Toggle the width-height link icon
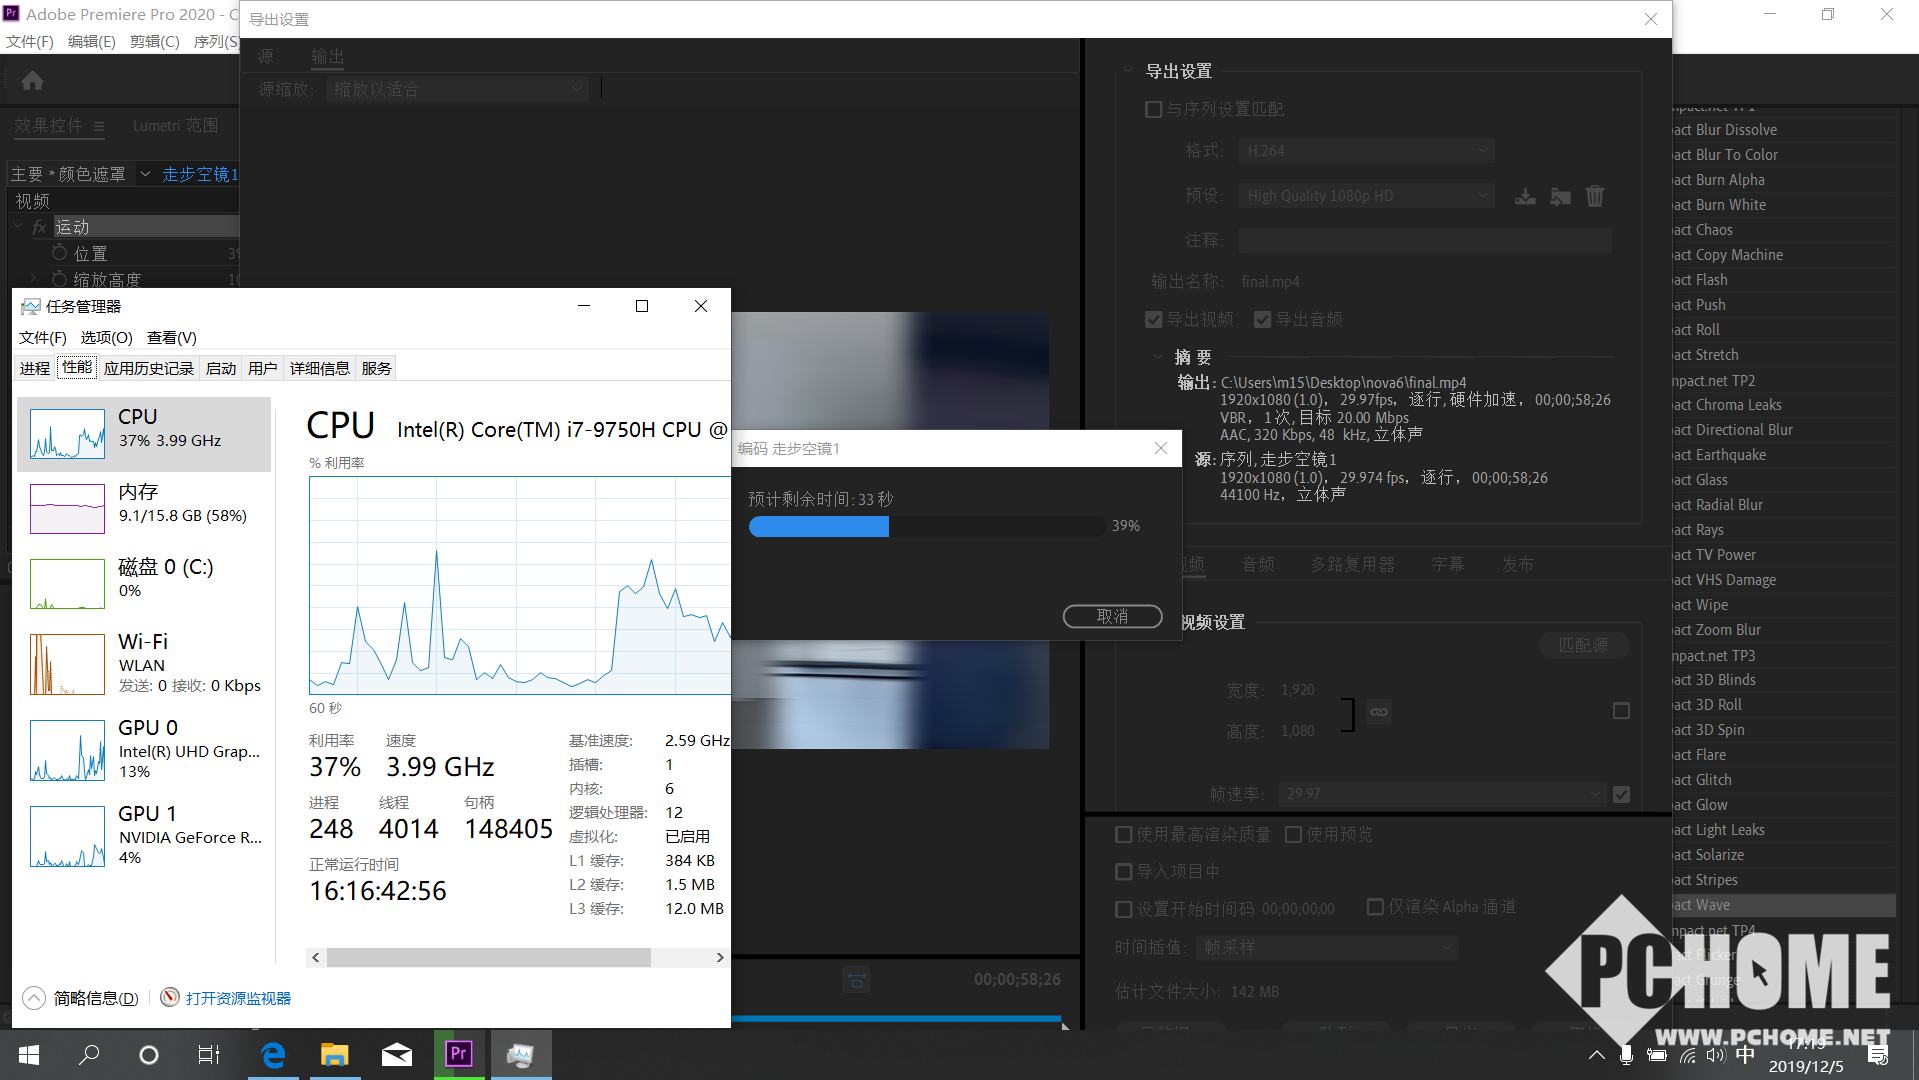This screenshot has height=1080, width=1919. (1379, 712)
